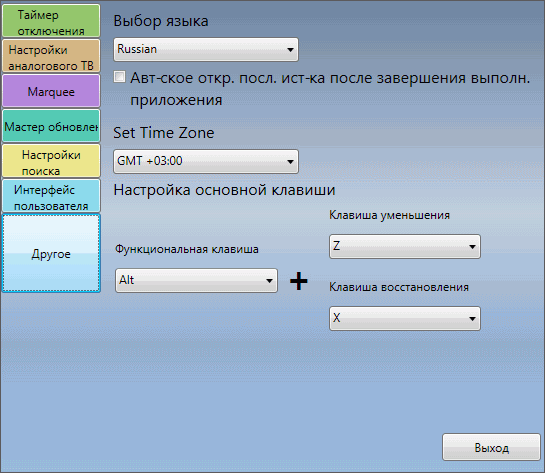Click the Настройка основной клавиши heading
The width and height of the screenshot is (545, 473).
(x=225, y=190)
